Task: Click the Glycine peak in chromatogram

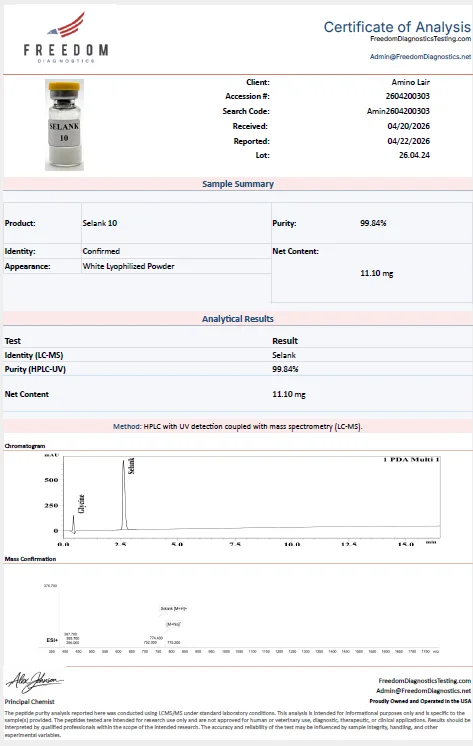Action: coord(74,523)
